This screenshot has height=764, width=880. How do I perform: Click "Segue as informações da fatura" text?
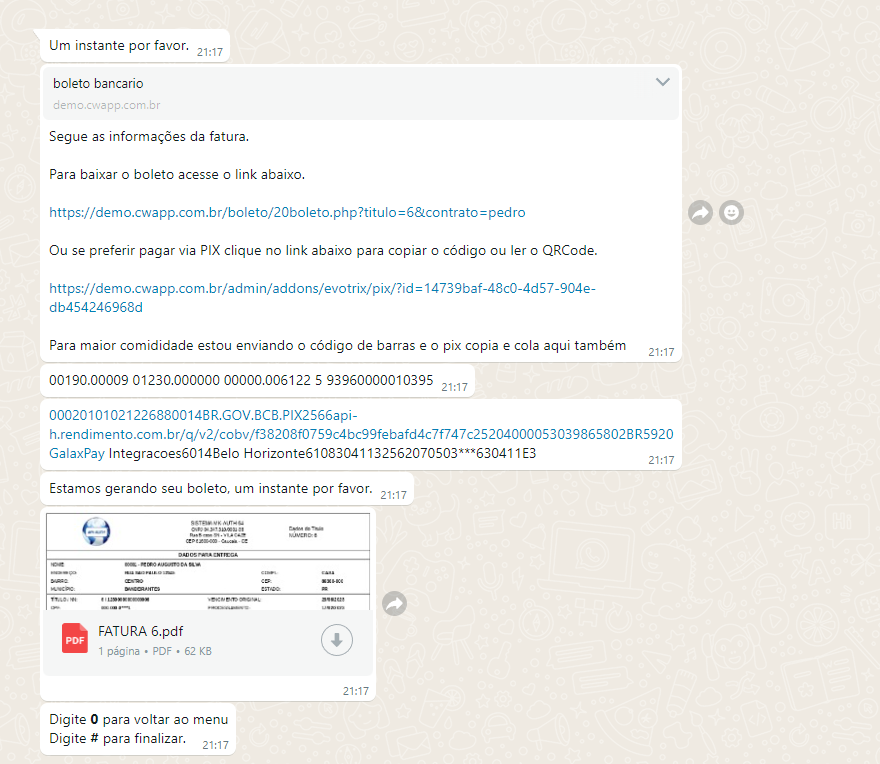tap(148, 136)
